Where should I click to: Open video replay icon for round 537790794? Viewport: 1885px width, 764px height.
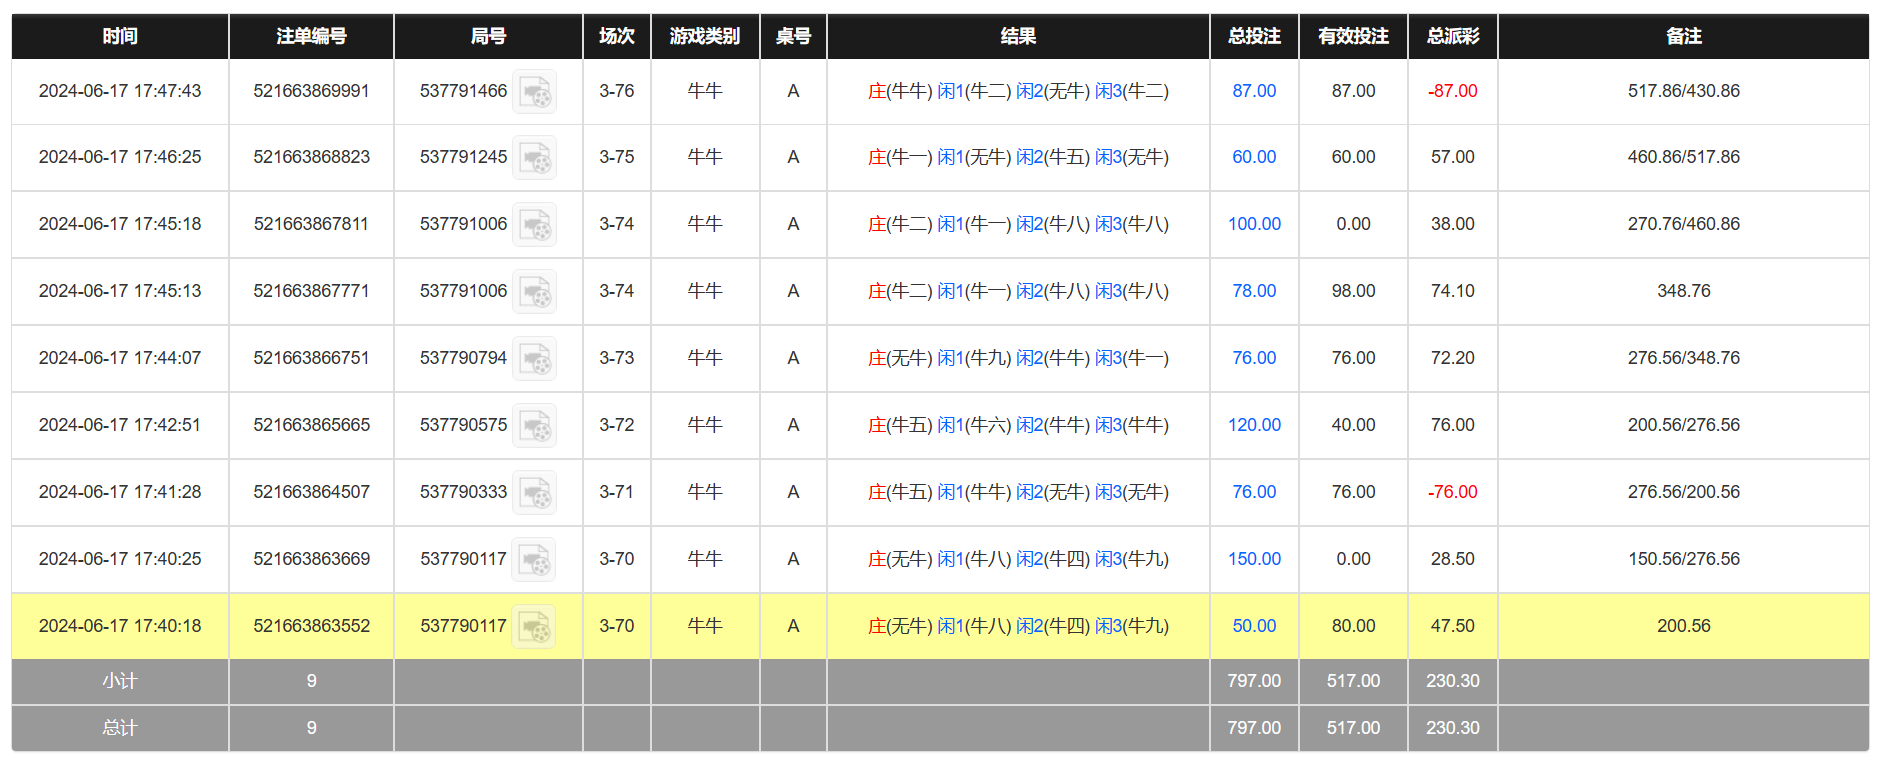point(534,359)
